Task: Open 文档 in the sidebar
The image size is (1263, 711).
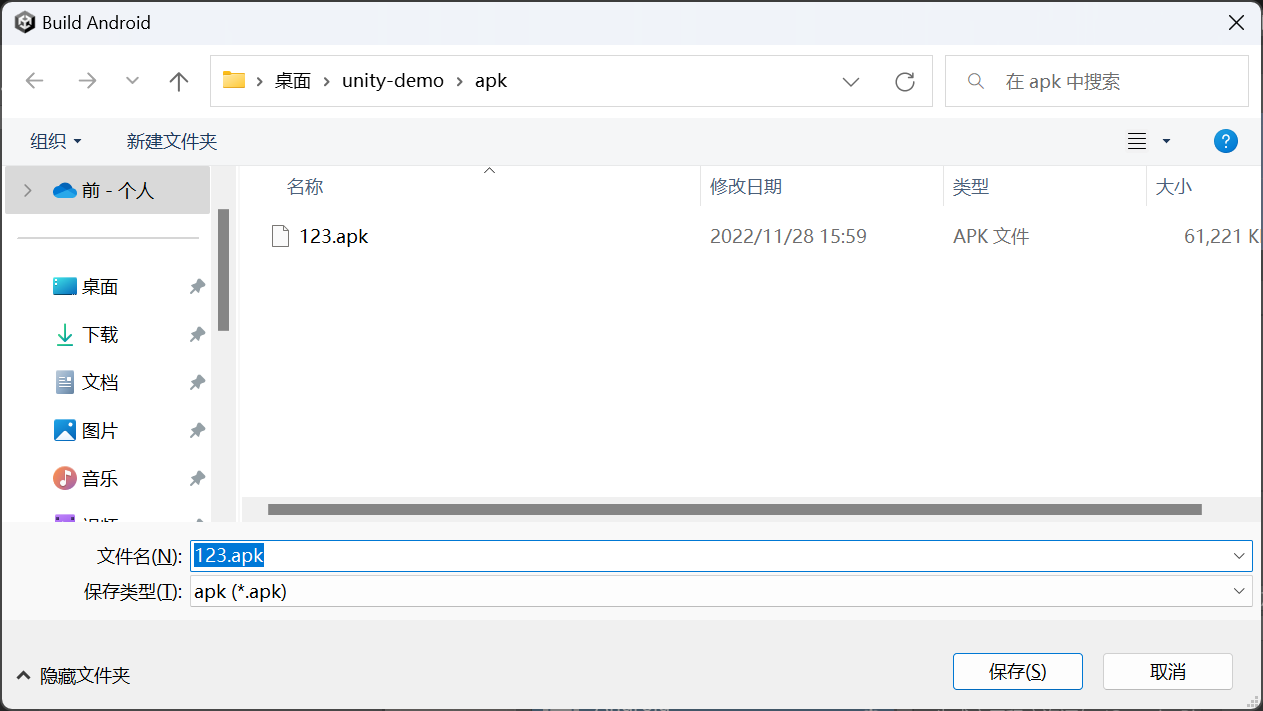Action: (x=100, y=383)
